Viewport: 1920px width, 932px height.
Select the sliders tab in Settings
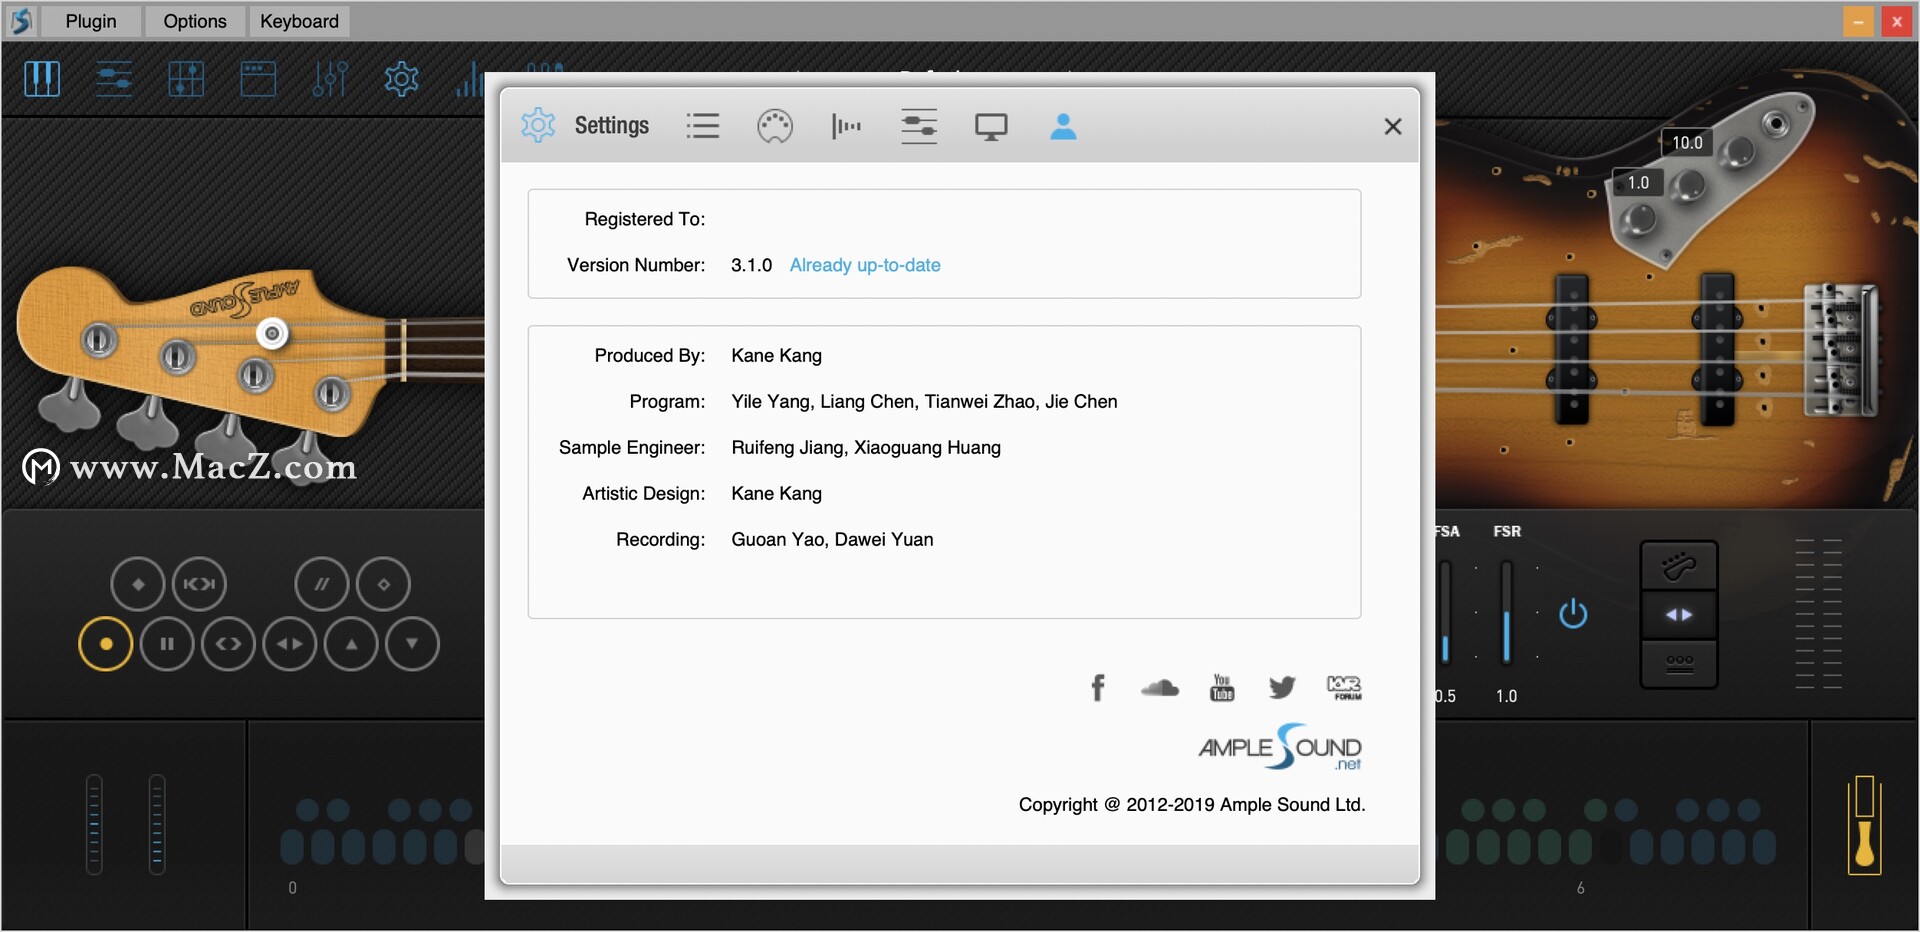point(919,126)
